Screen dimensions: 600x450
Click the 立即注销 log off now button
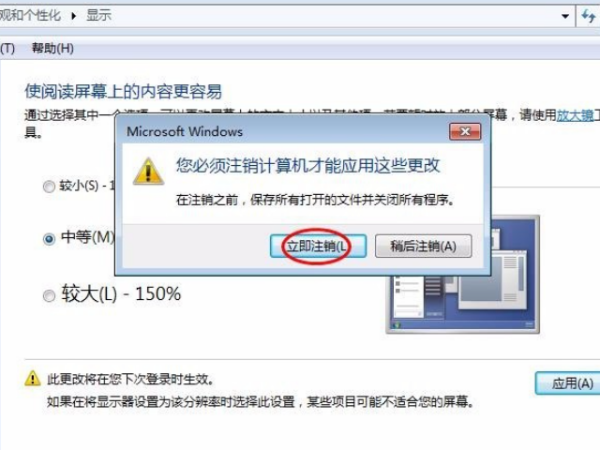pyautogui.click(x=318, y=246)
